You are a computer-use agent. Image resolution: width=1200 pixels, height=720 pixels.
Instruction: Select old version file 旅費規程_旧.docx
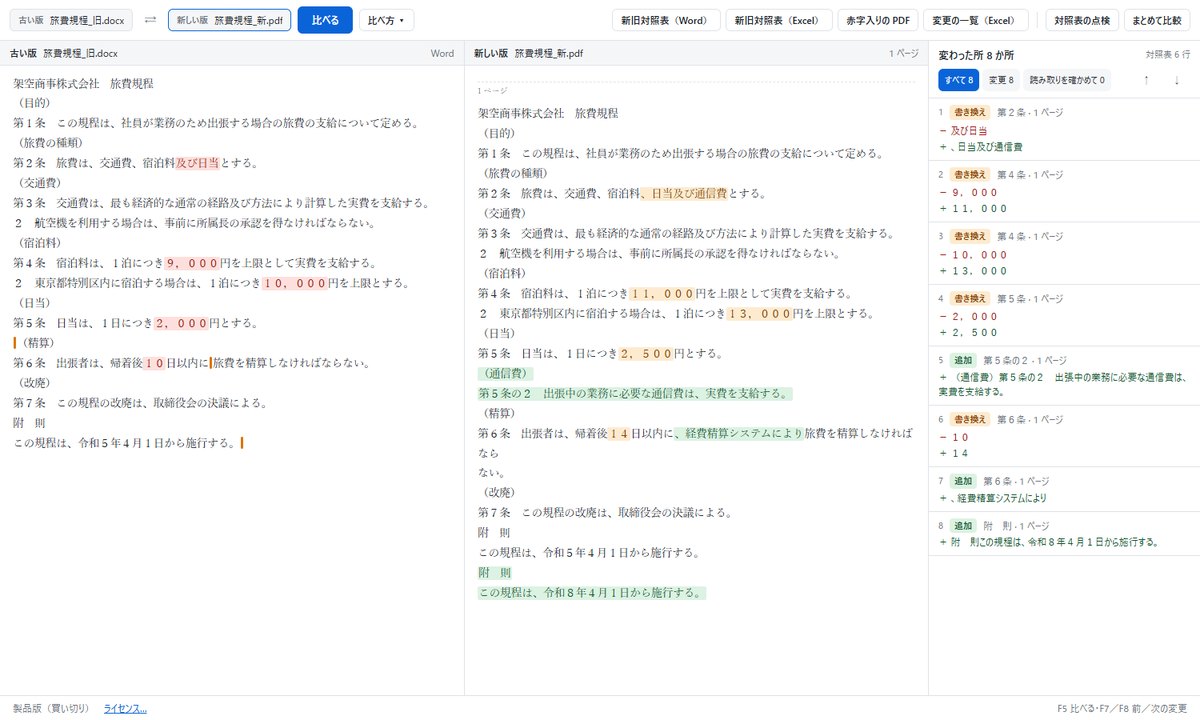coord(70,20)
